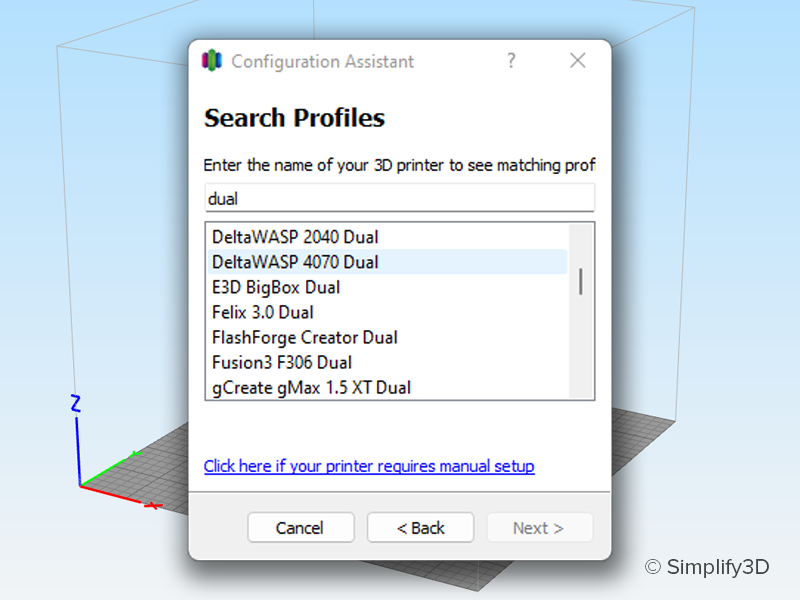
Task: Open the help question mark button
Action: pyautogui.click(x=511, y=61)
